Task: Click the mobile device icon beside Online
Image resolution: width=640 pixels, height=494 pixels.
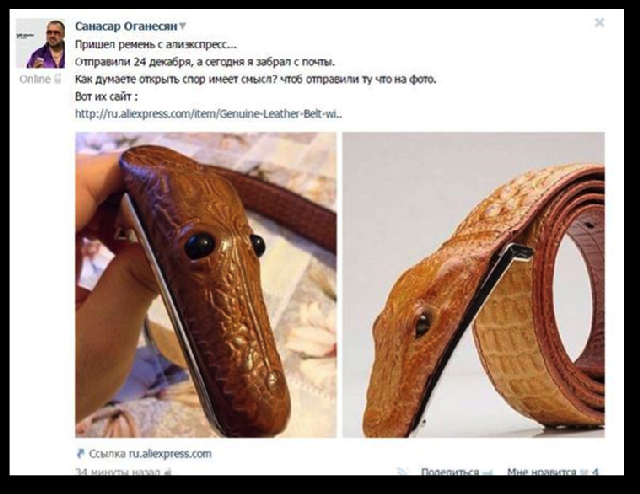Action: coord(58,79)
